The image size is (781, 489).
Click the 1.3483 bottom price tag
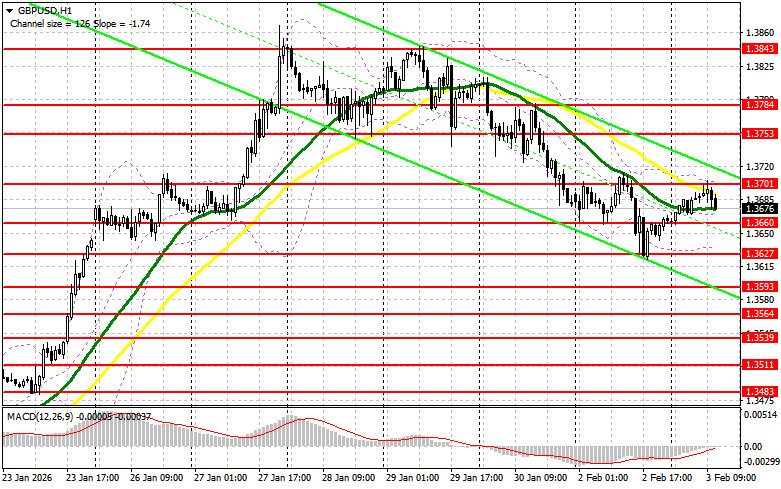click(x=759, y=391)
